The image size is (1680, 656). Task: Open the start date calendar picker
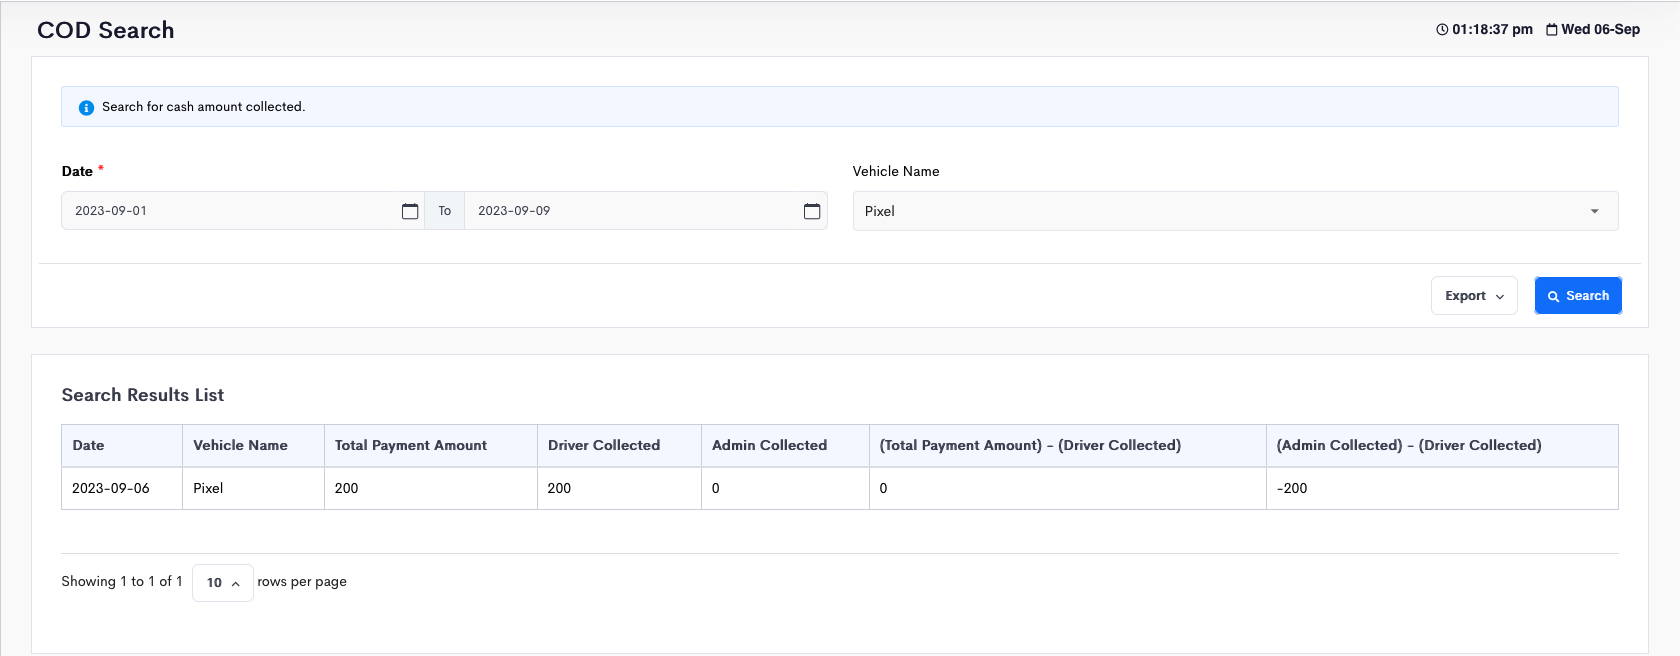pos(410,211)
